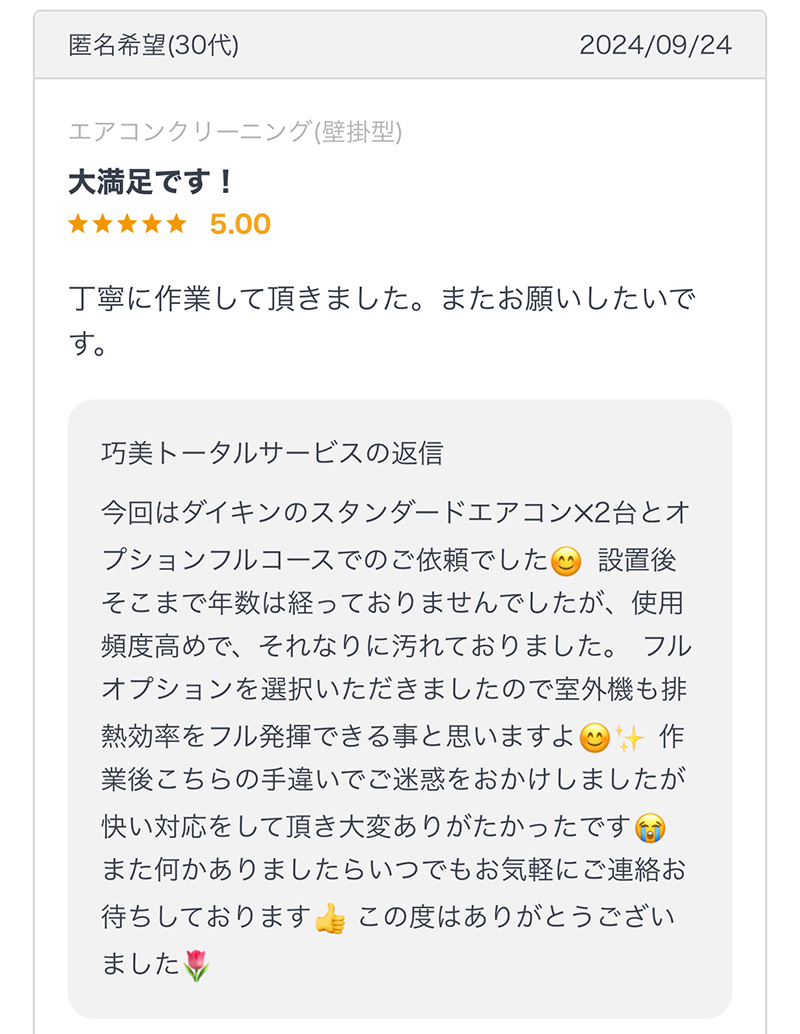Screen dimensions: 800x1034
Task: Click the crying face emoji
Action: click(650, 828)
